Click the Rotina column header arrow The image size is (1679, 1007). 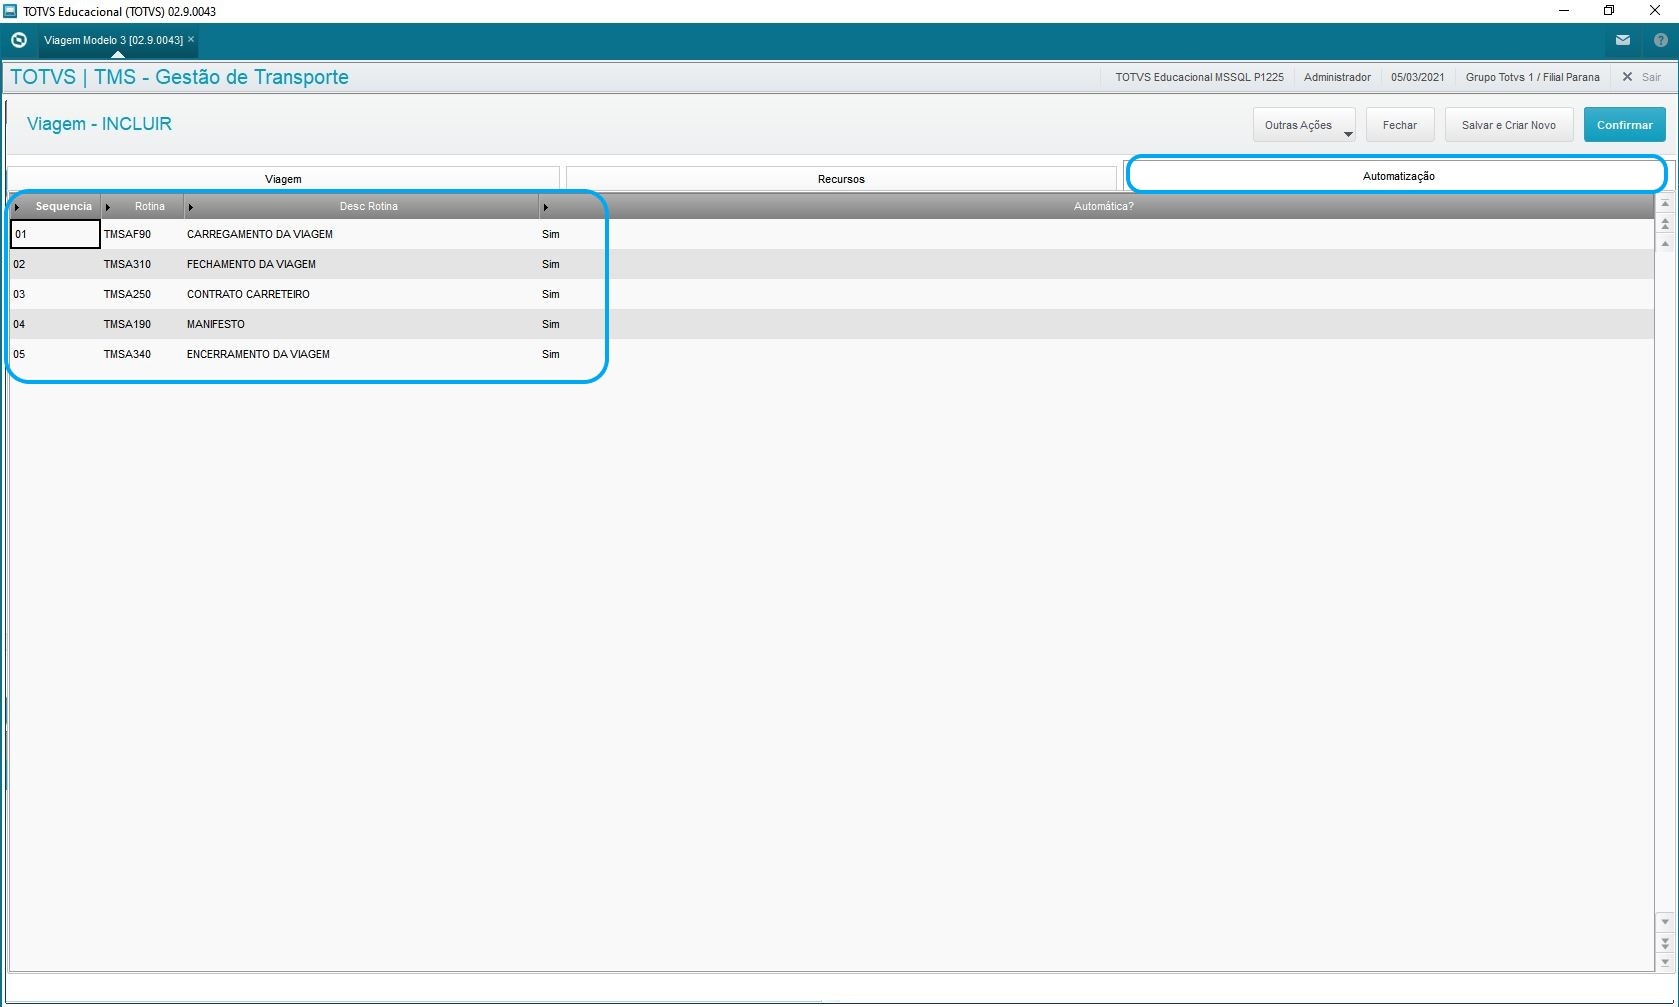pos(108,207)
